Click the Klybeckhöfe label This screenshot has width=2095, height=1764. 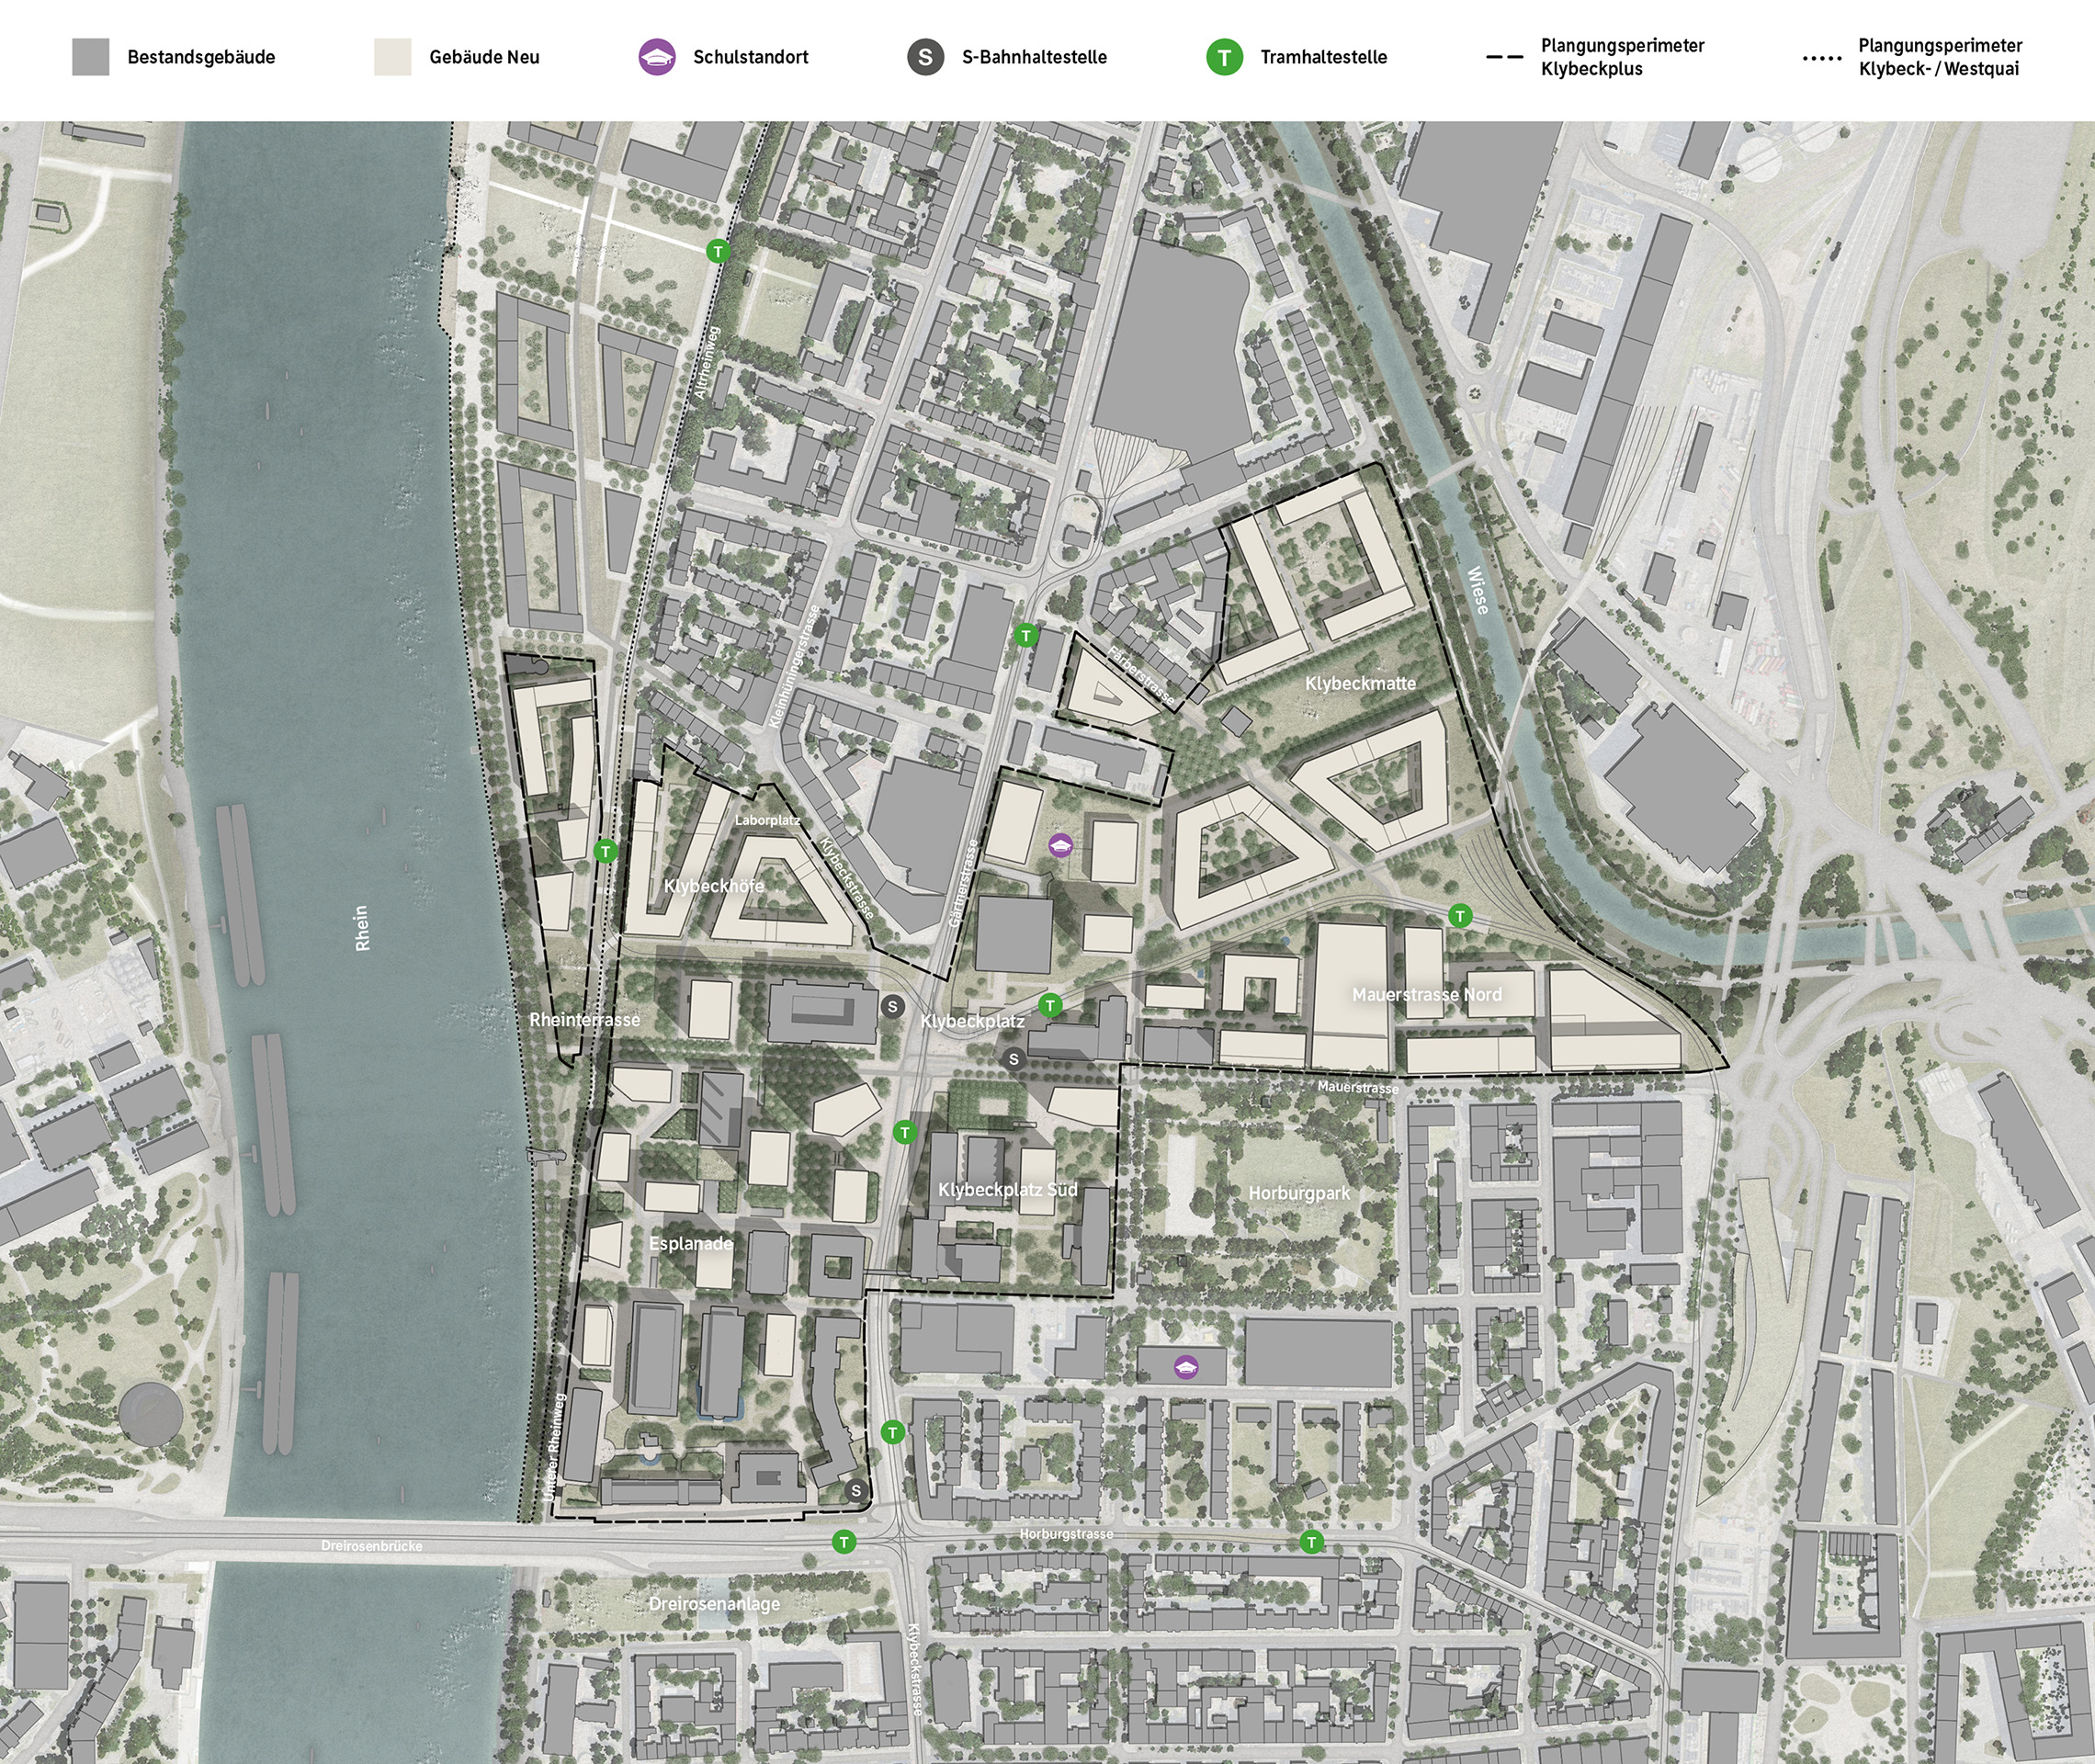(x=713, y=886)
